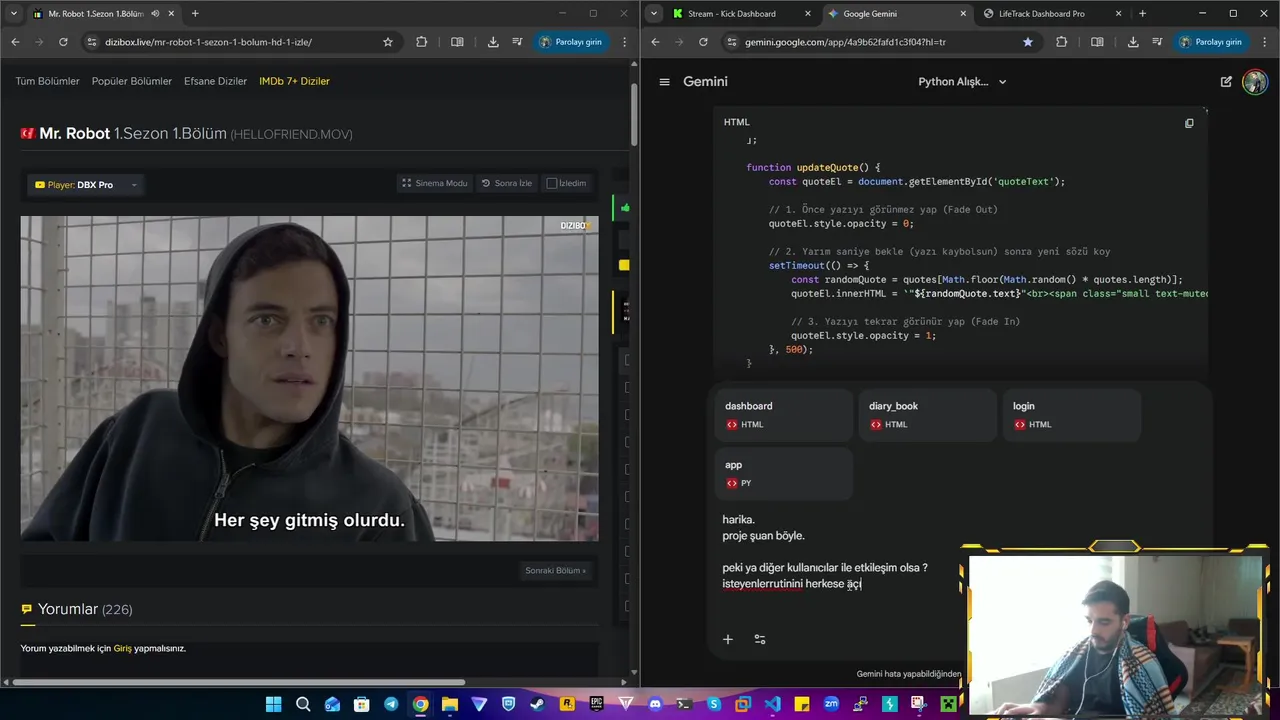Toggle Sinema Modu for the player

[435, 183]
